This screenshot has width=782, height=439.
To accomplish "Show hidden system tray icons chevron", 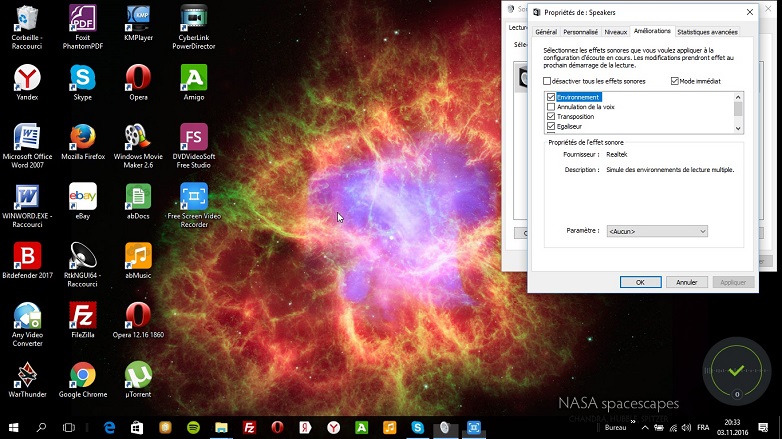I will pos(645,428).
